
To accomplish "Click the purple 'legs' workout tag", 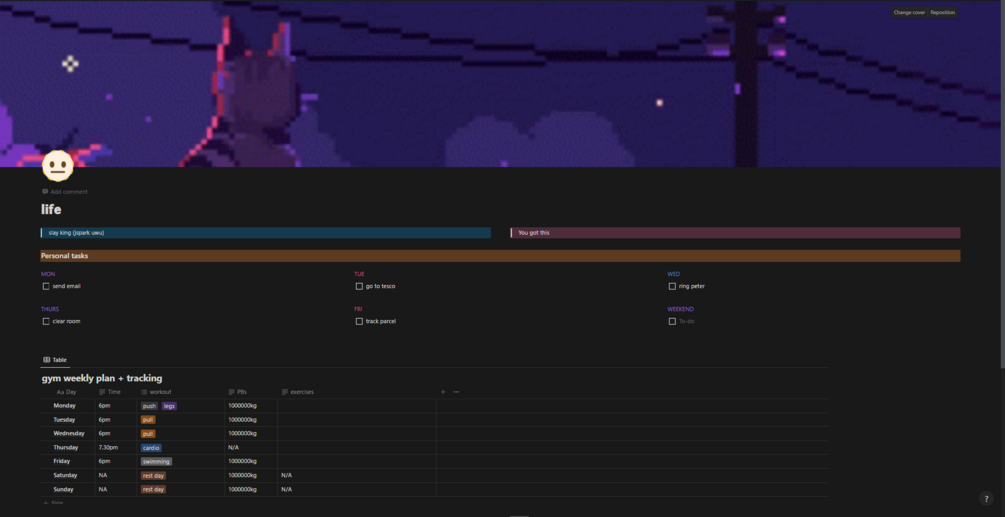I will click(169, 406).
